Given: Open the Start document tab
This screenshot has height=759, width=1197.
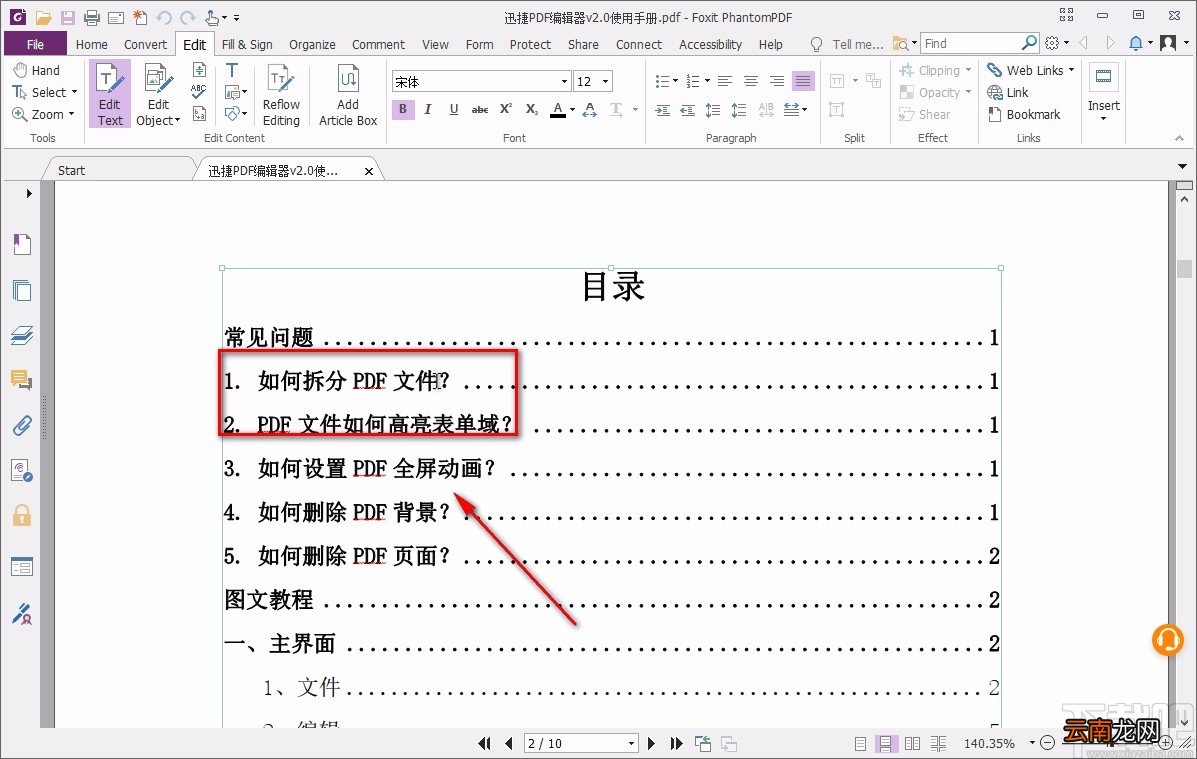Looking at the screenshot, I should [72, 170].
